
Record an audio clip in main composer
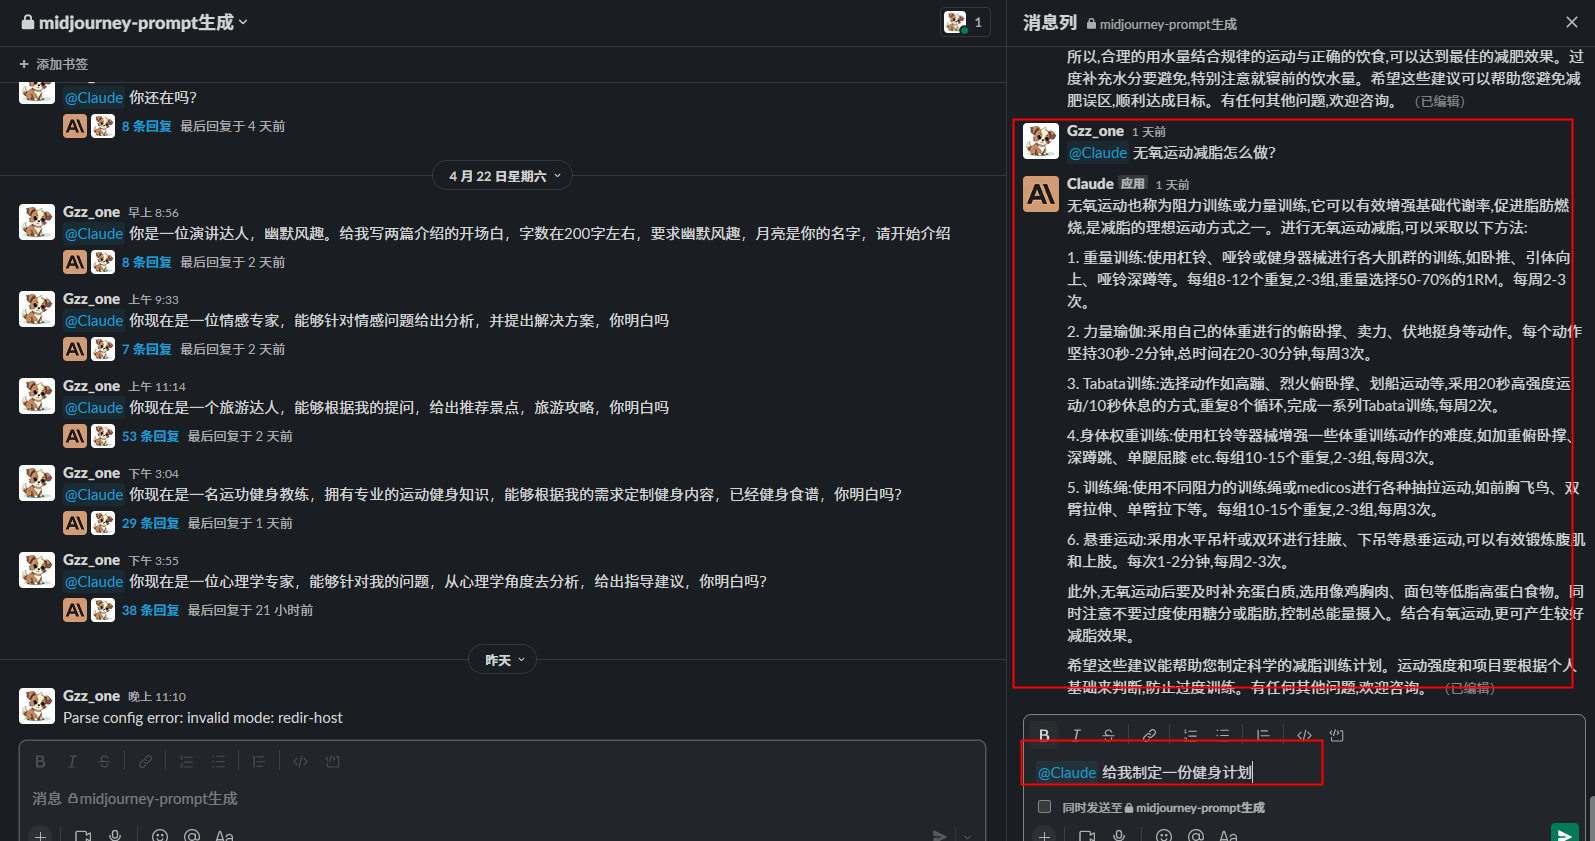[x=115, y=835]
